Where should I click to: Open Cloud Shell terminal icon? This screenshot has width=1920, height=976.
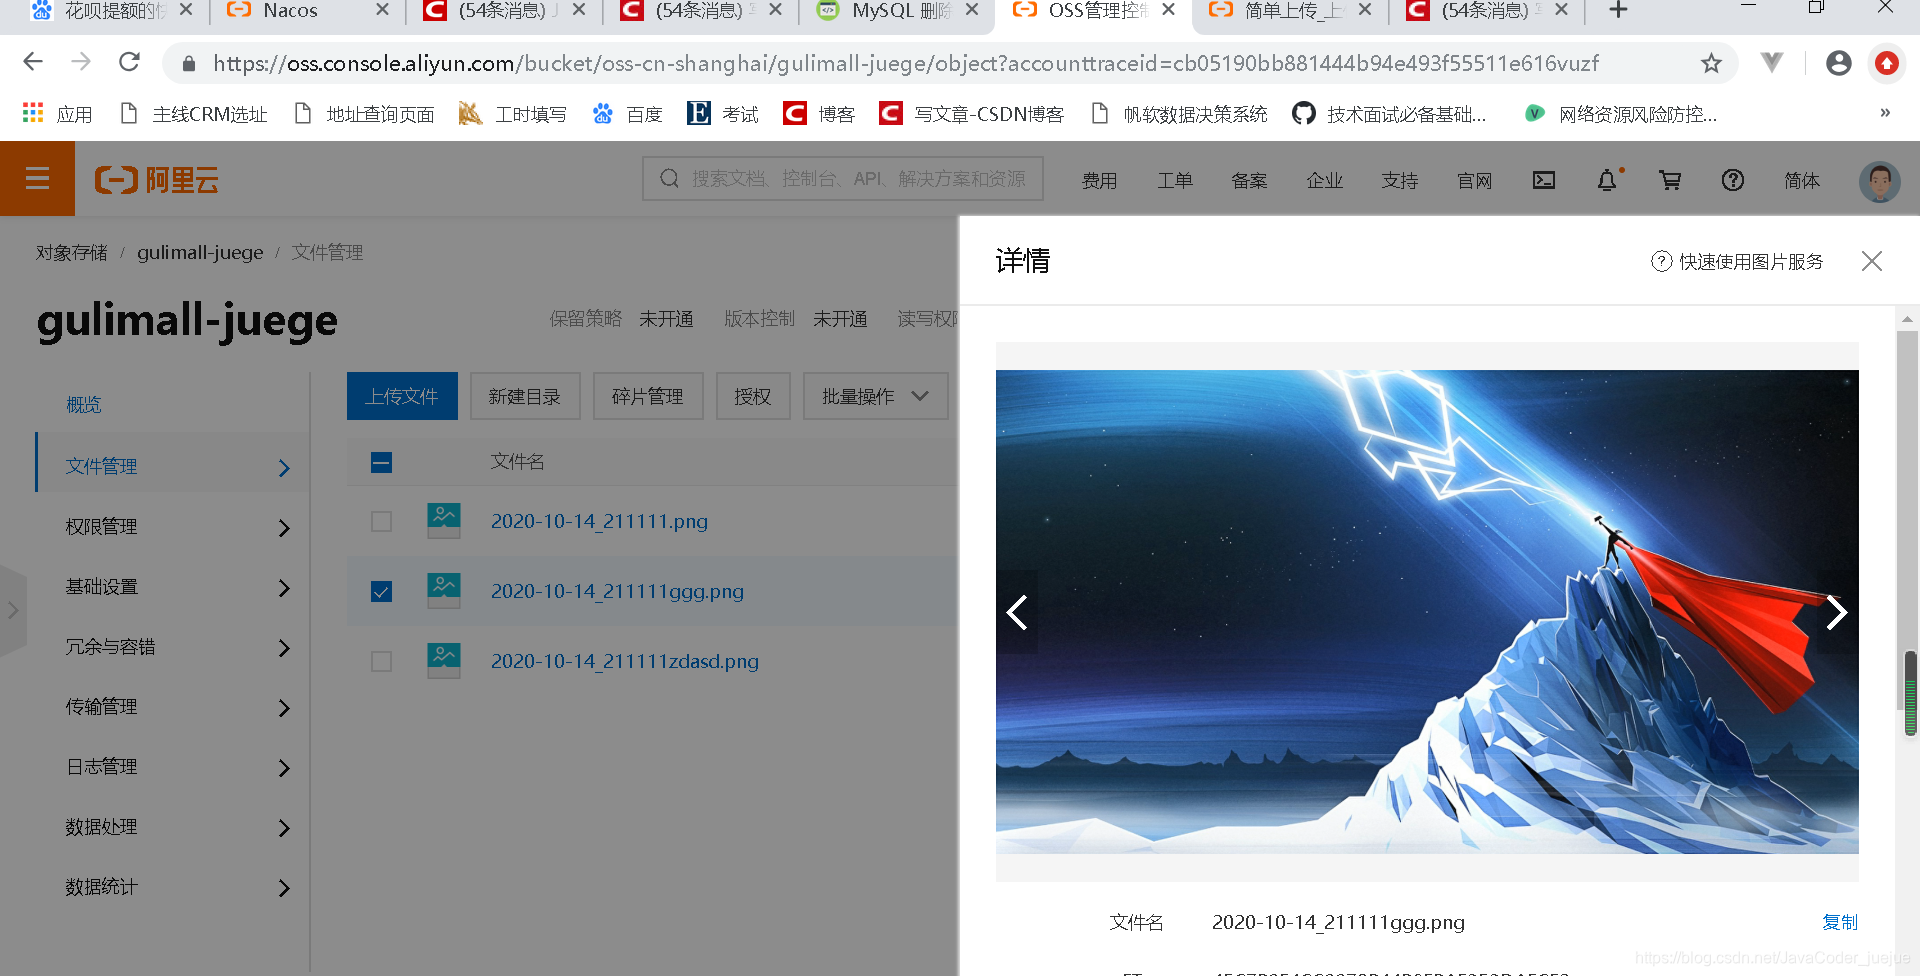pyautogui.click(x=1544, y=180)
